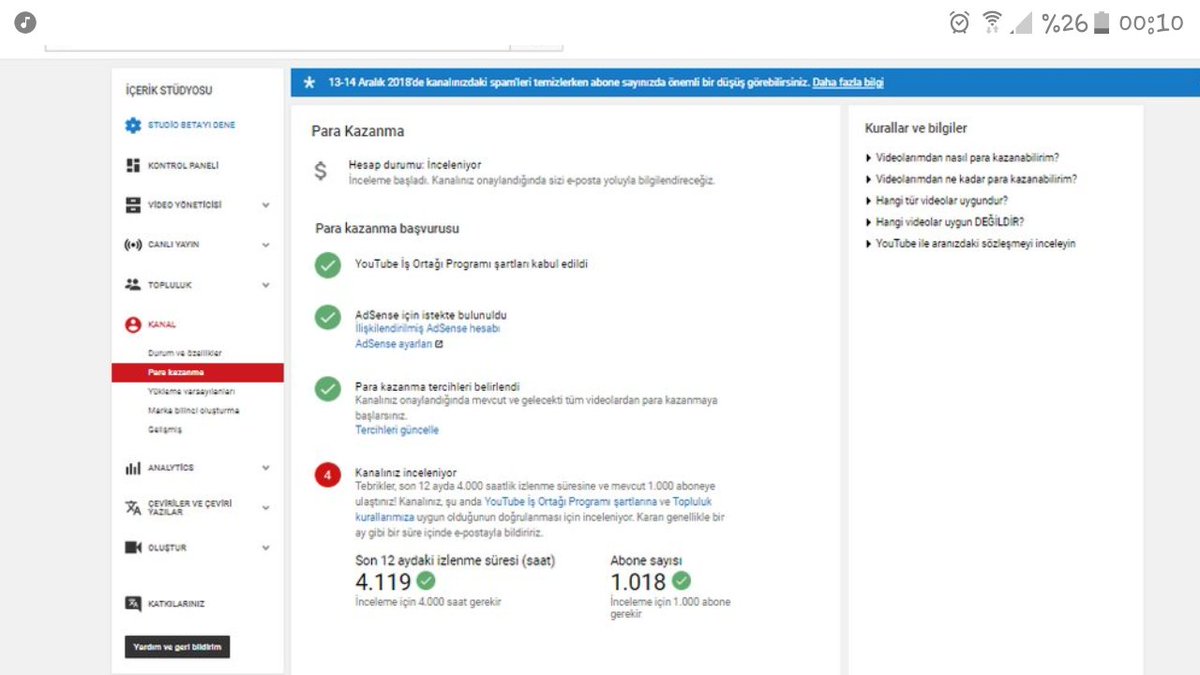Image resolution: width=1200 pixels, height=675 pixels.
Task: Click external link icon beside AdSense ayarları
Action: point(439,344)
